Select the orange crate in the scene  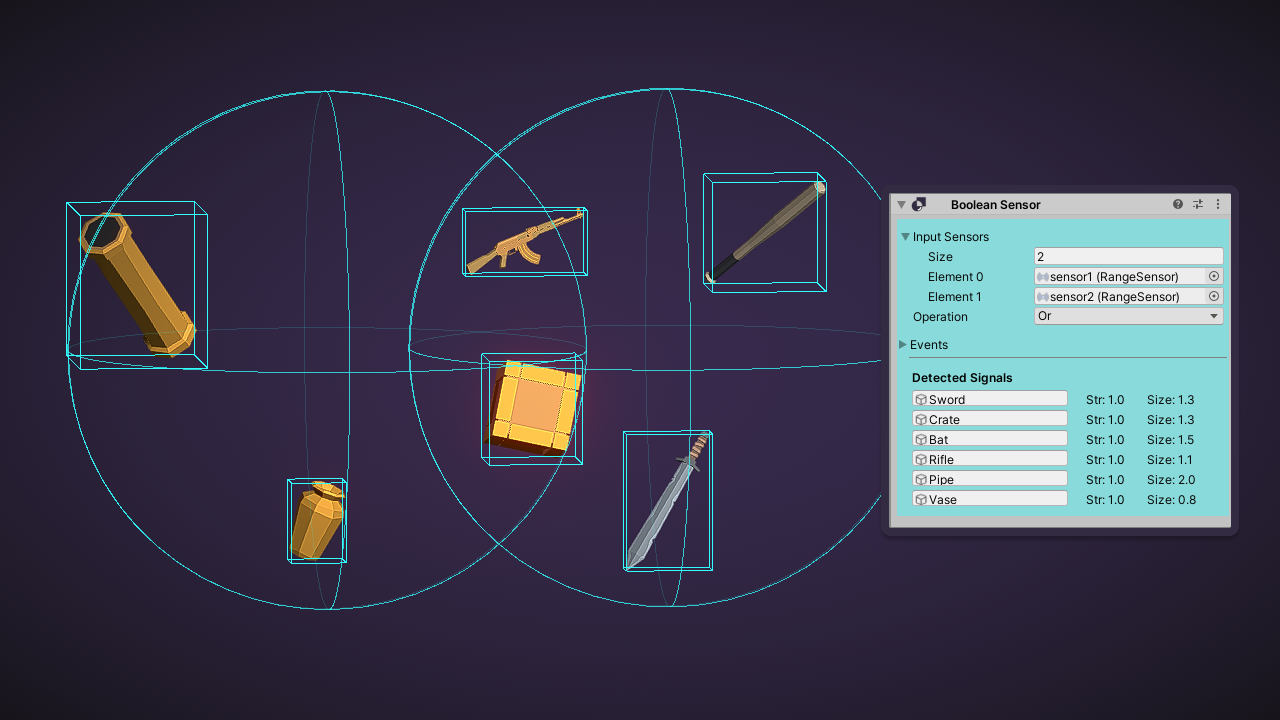pyautogui.click(x=535, y=407)
